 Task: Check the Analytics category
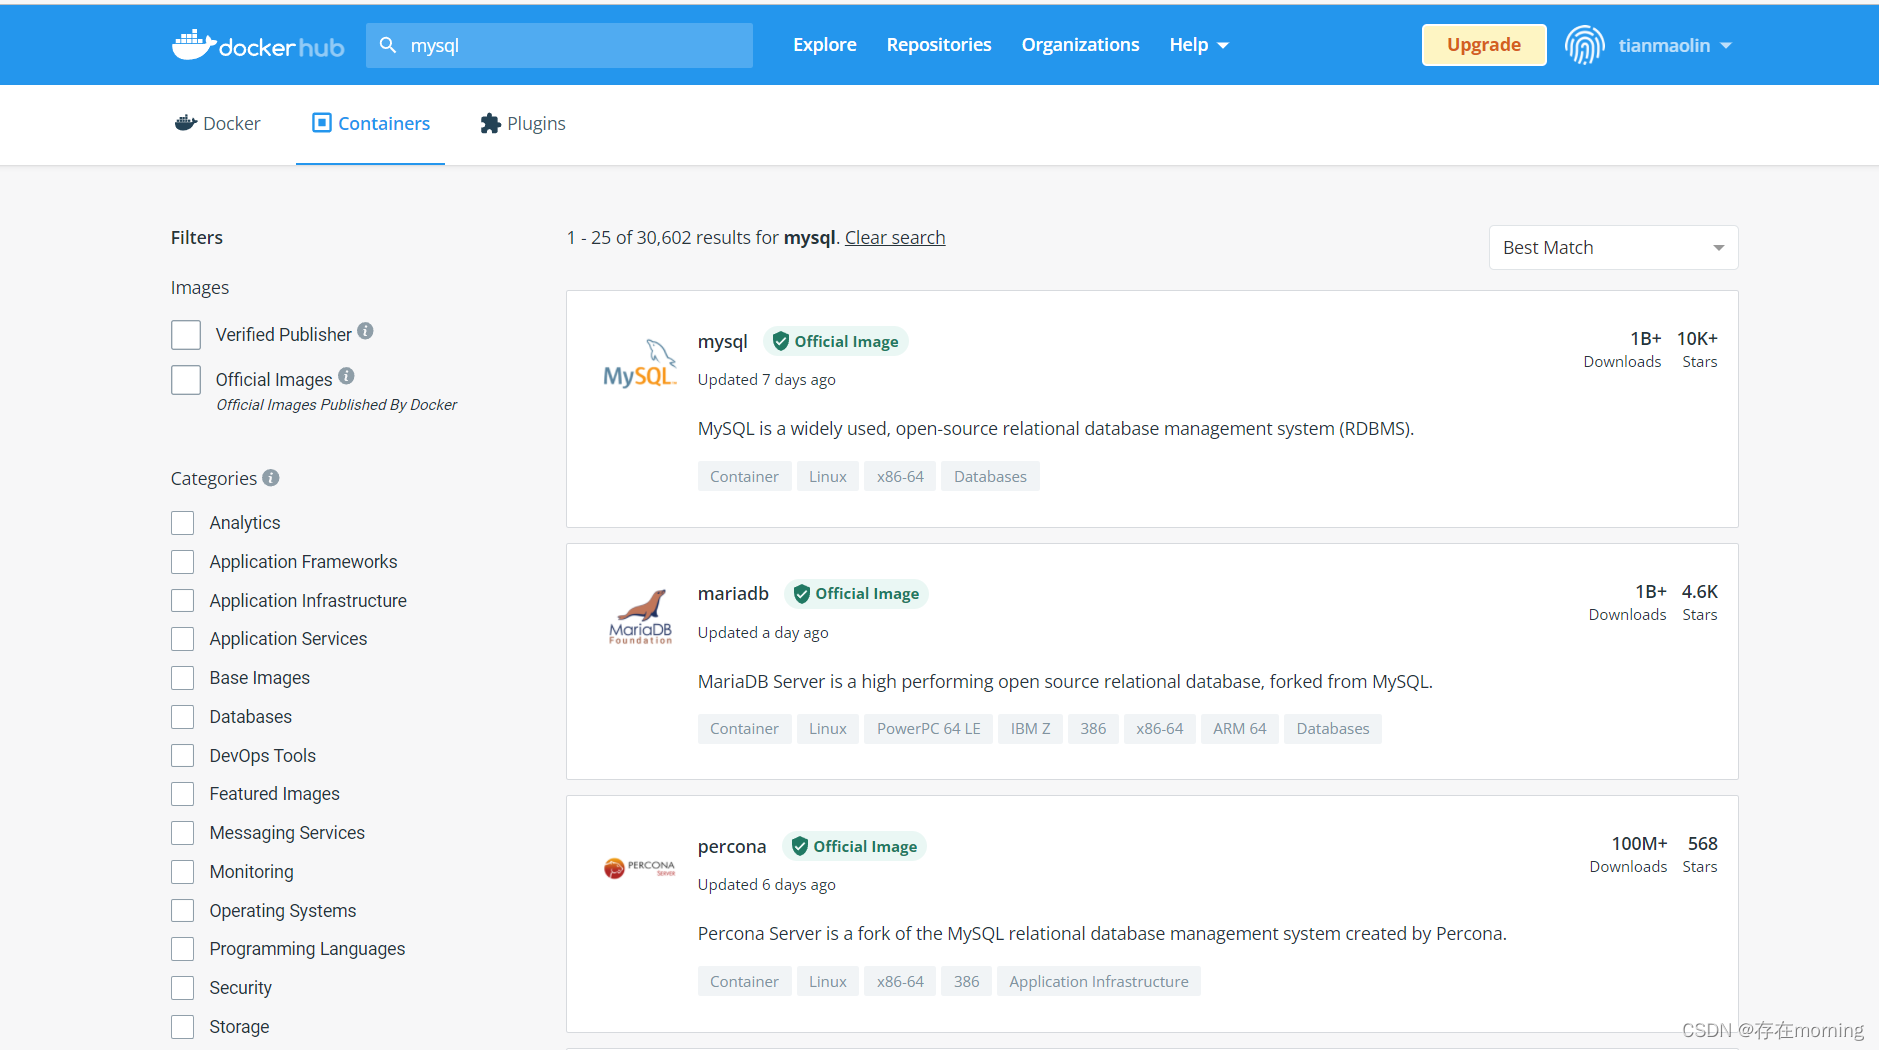(x=182, y=523)
